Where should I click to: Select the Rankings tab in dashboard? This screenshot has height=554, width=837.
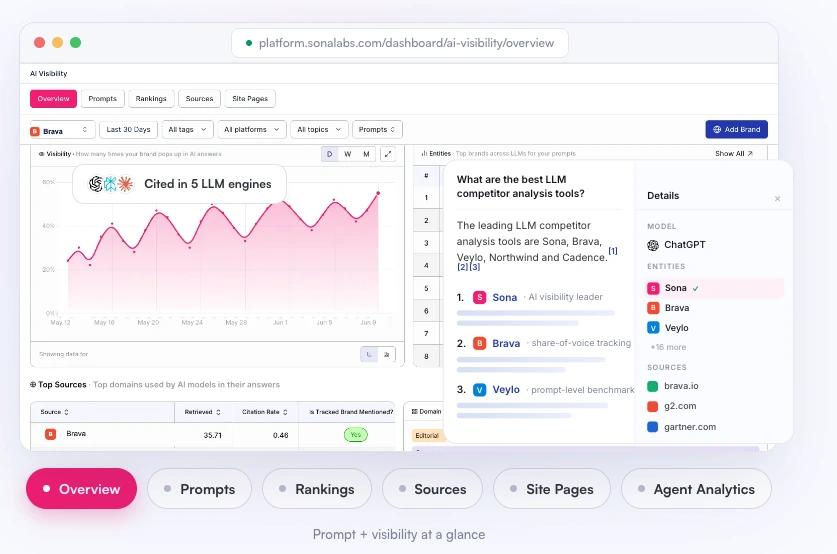(151, 99)
